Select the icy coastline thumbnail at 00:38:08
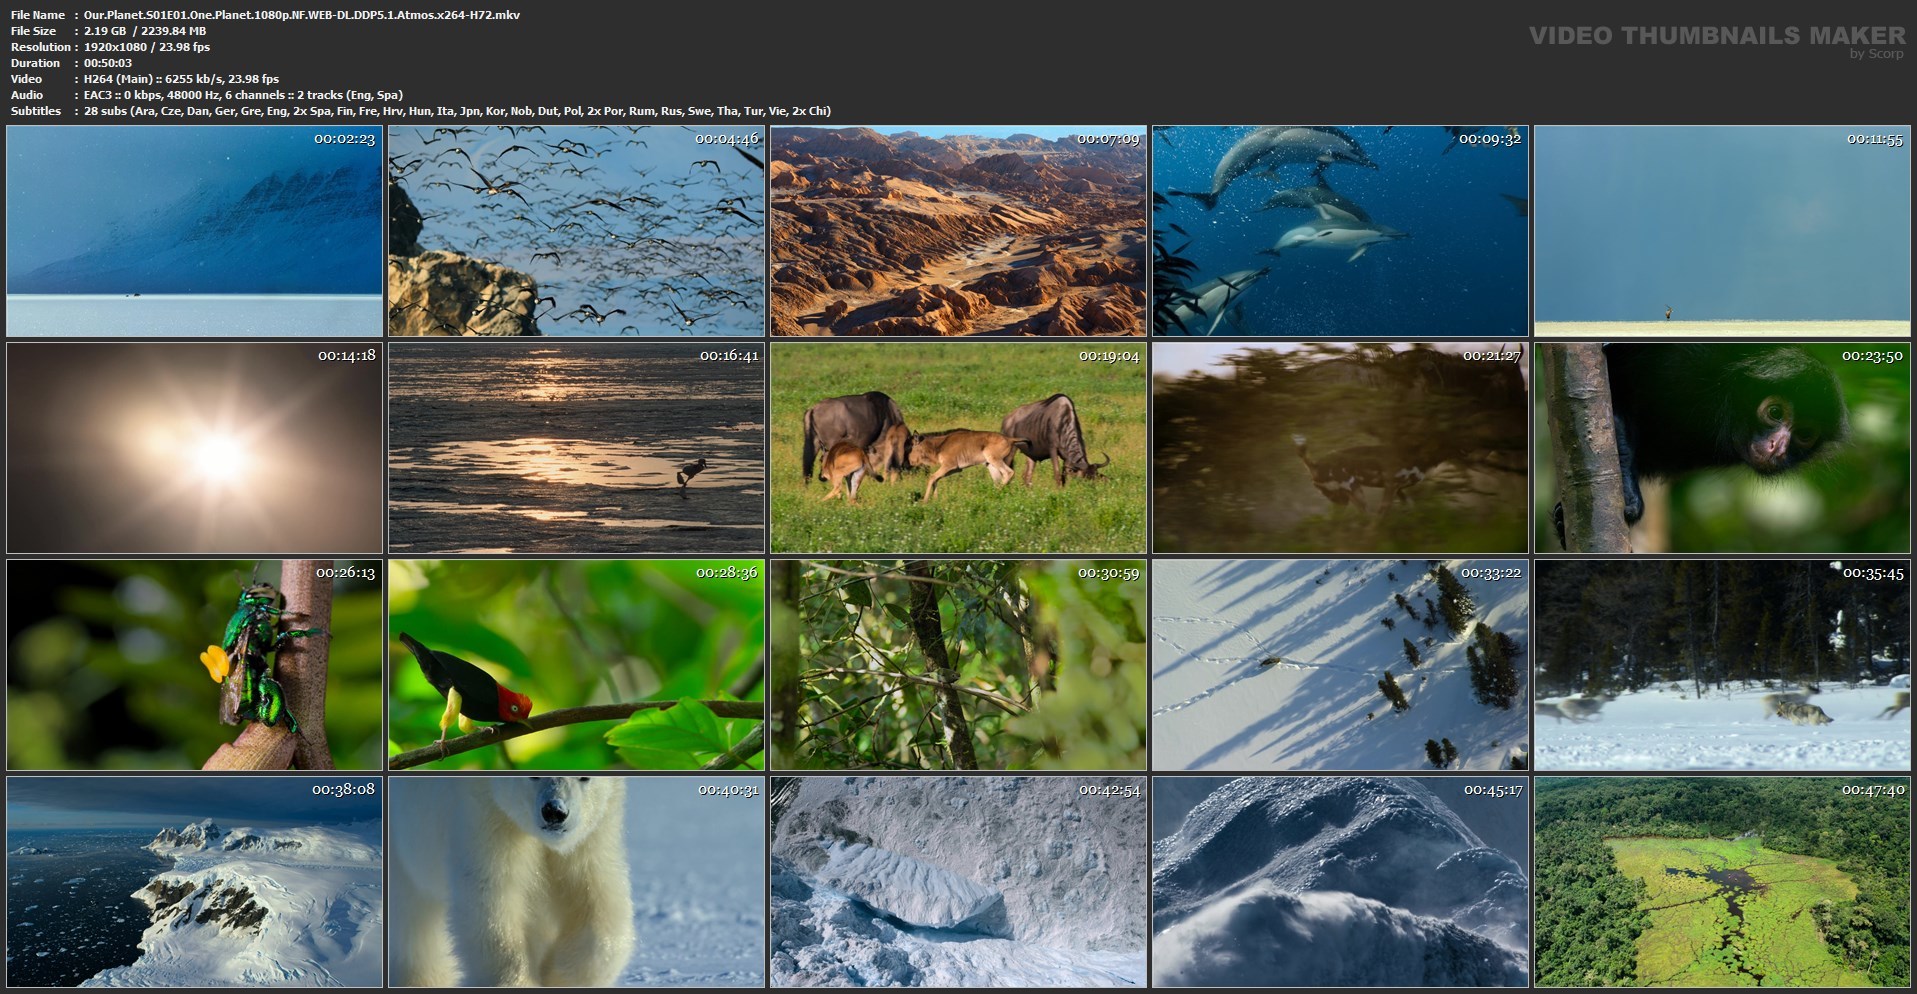 [194, 882]
